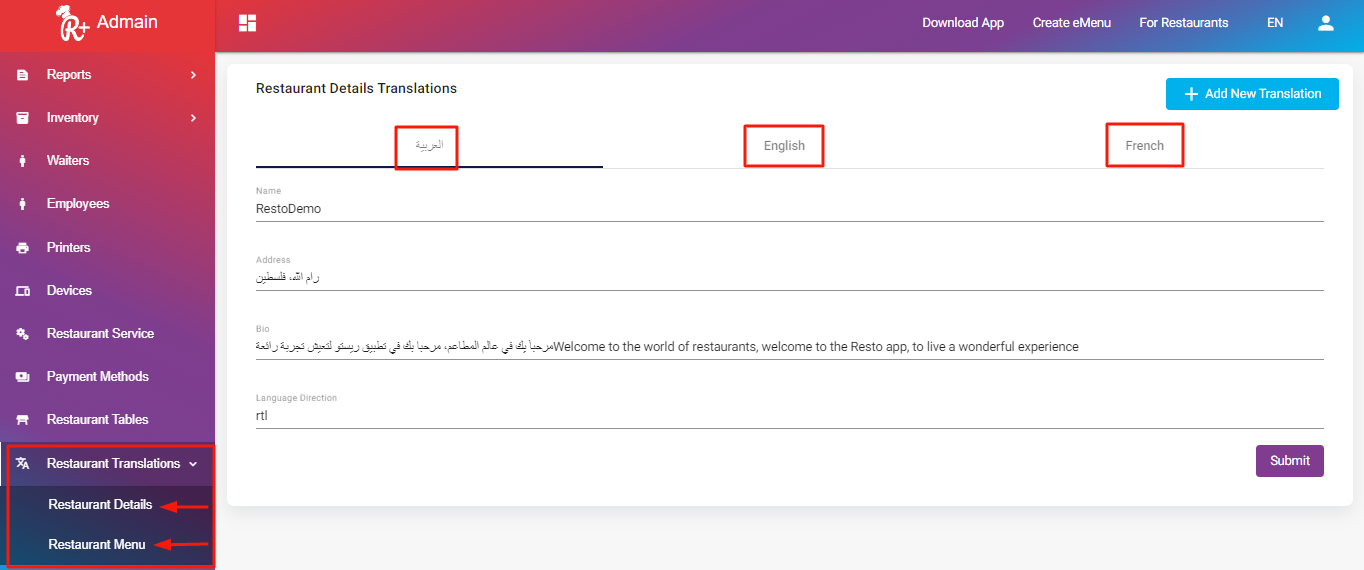Click into the Name input field
Image resolution: width=1364 pixels, height=570 pixels.
click(789, 209)
